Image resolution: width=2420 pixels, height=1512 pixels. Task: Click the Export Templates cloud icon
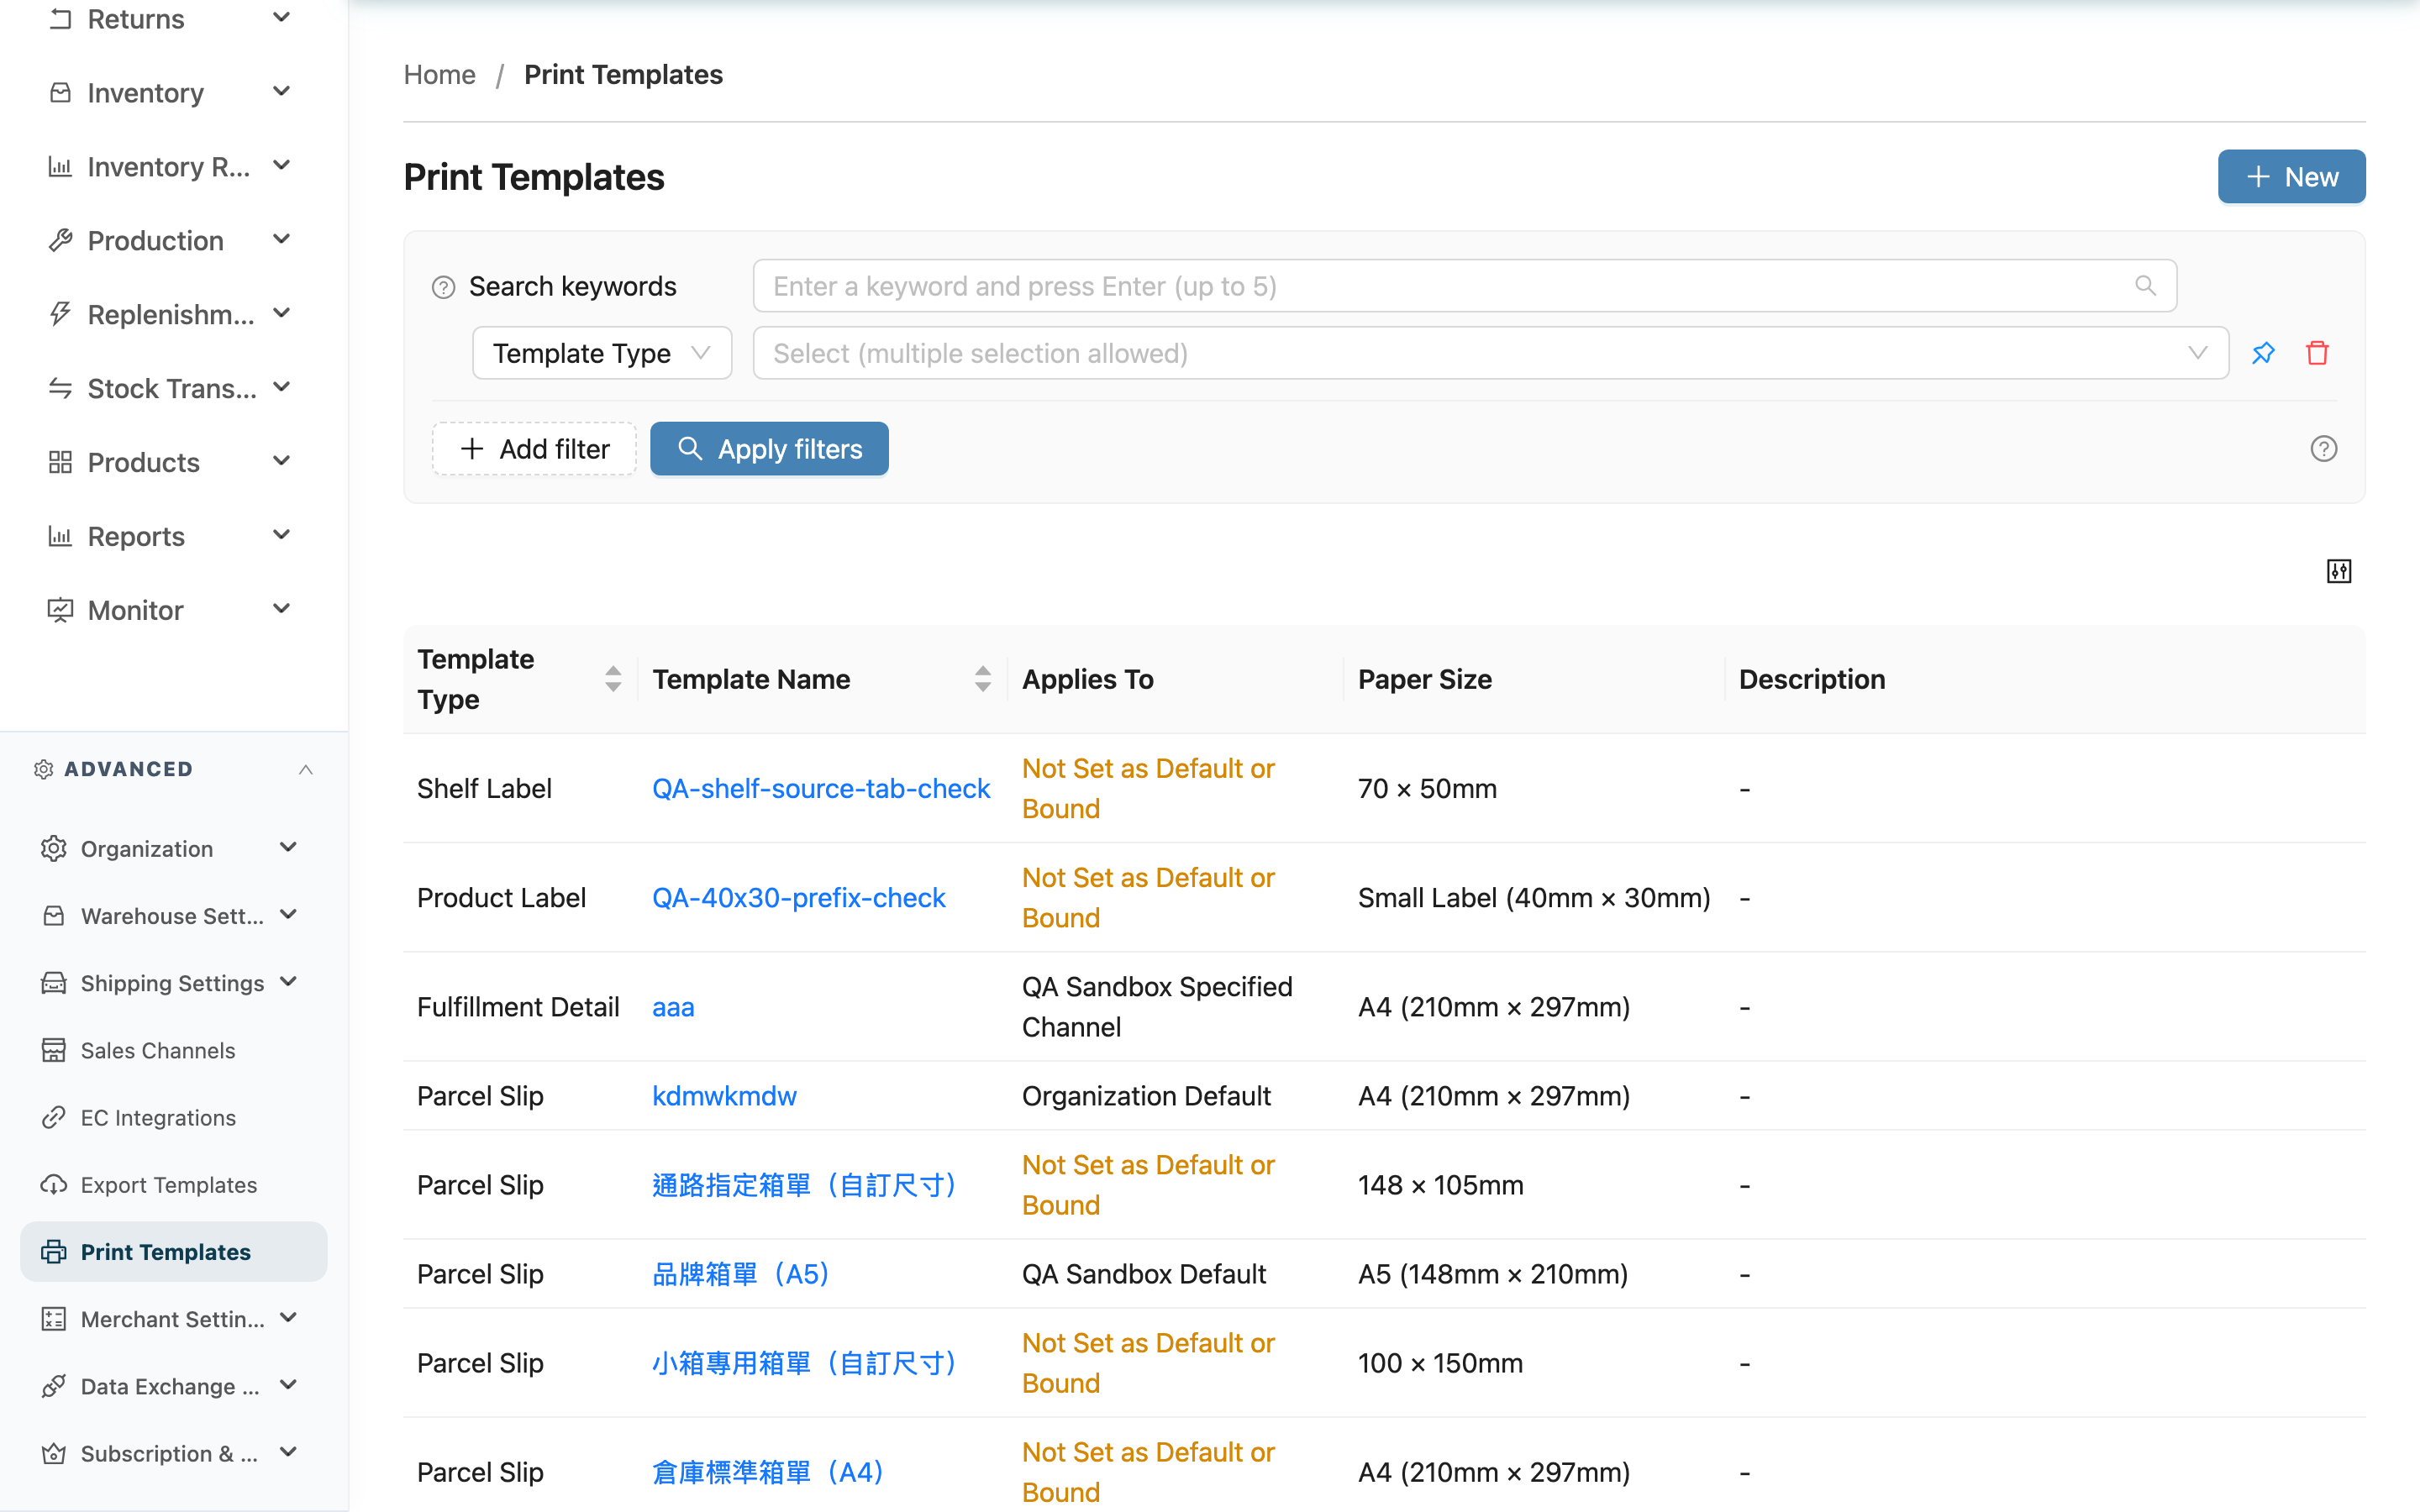54,1184
